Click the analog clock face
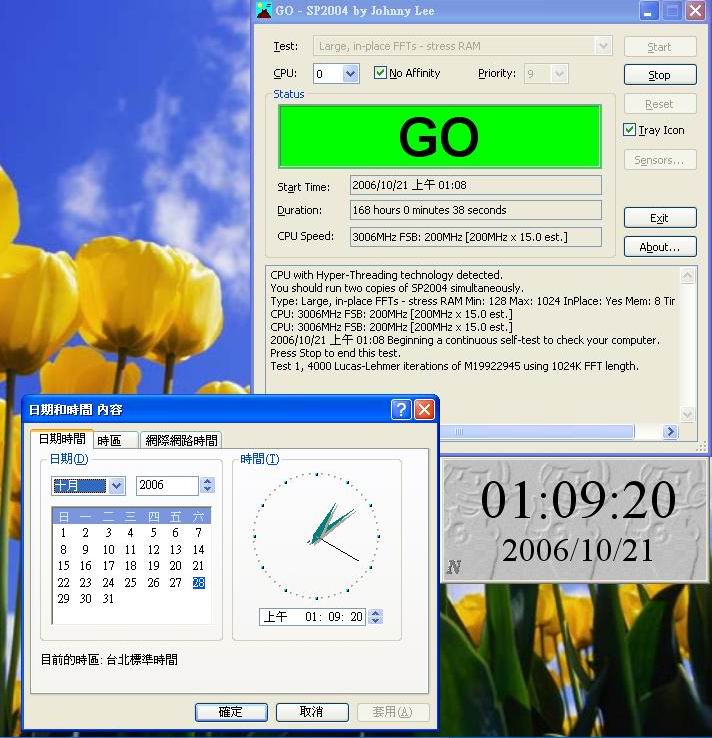Screen dimensions: 712x738 click(316, 536)
